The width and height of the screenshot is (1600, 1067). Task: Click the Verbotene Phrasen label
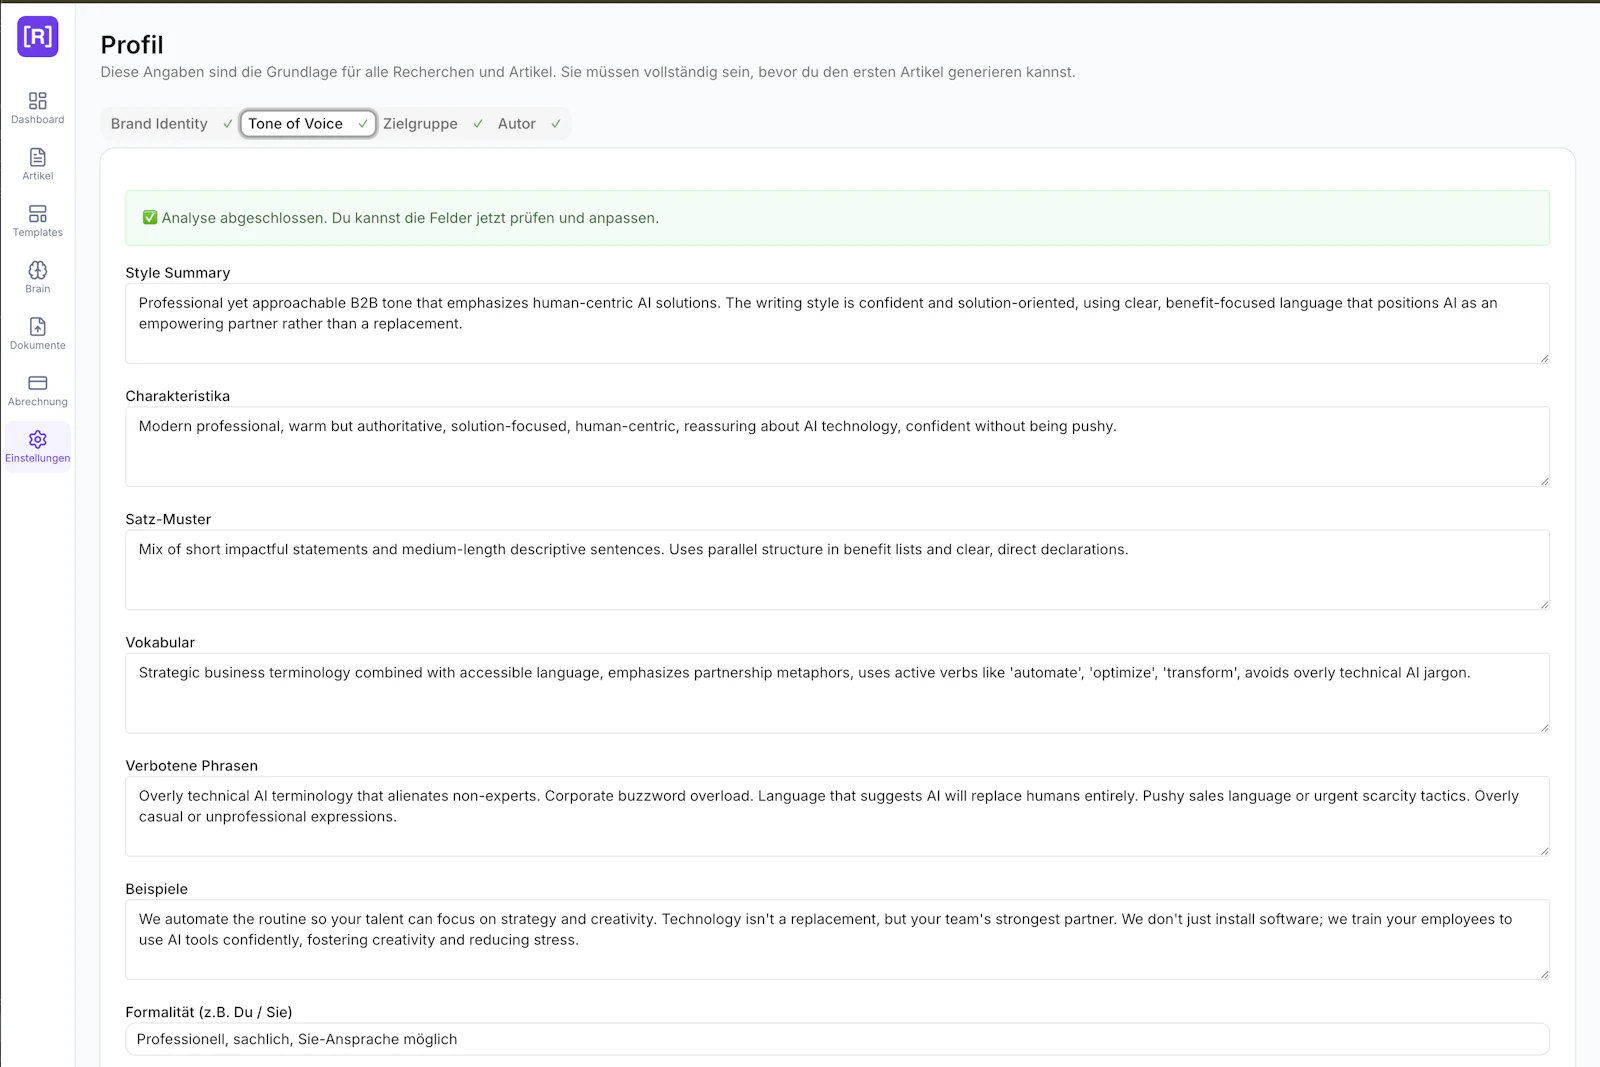(192, 766)
